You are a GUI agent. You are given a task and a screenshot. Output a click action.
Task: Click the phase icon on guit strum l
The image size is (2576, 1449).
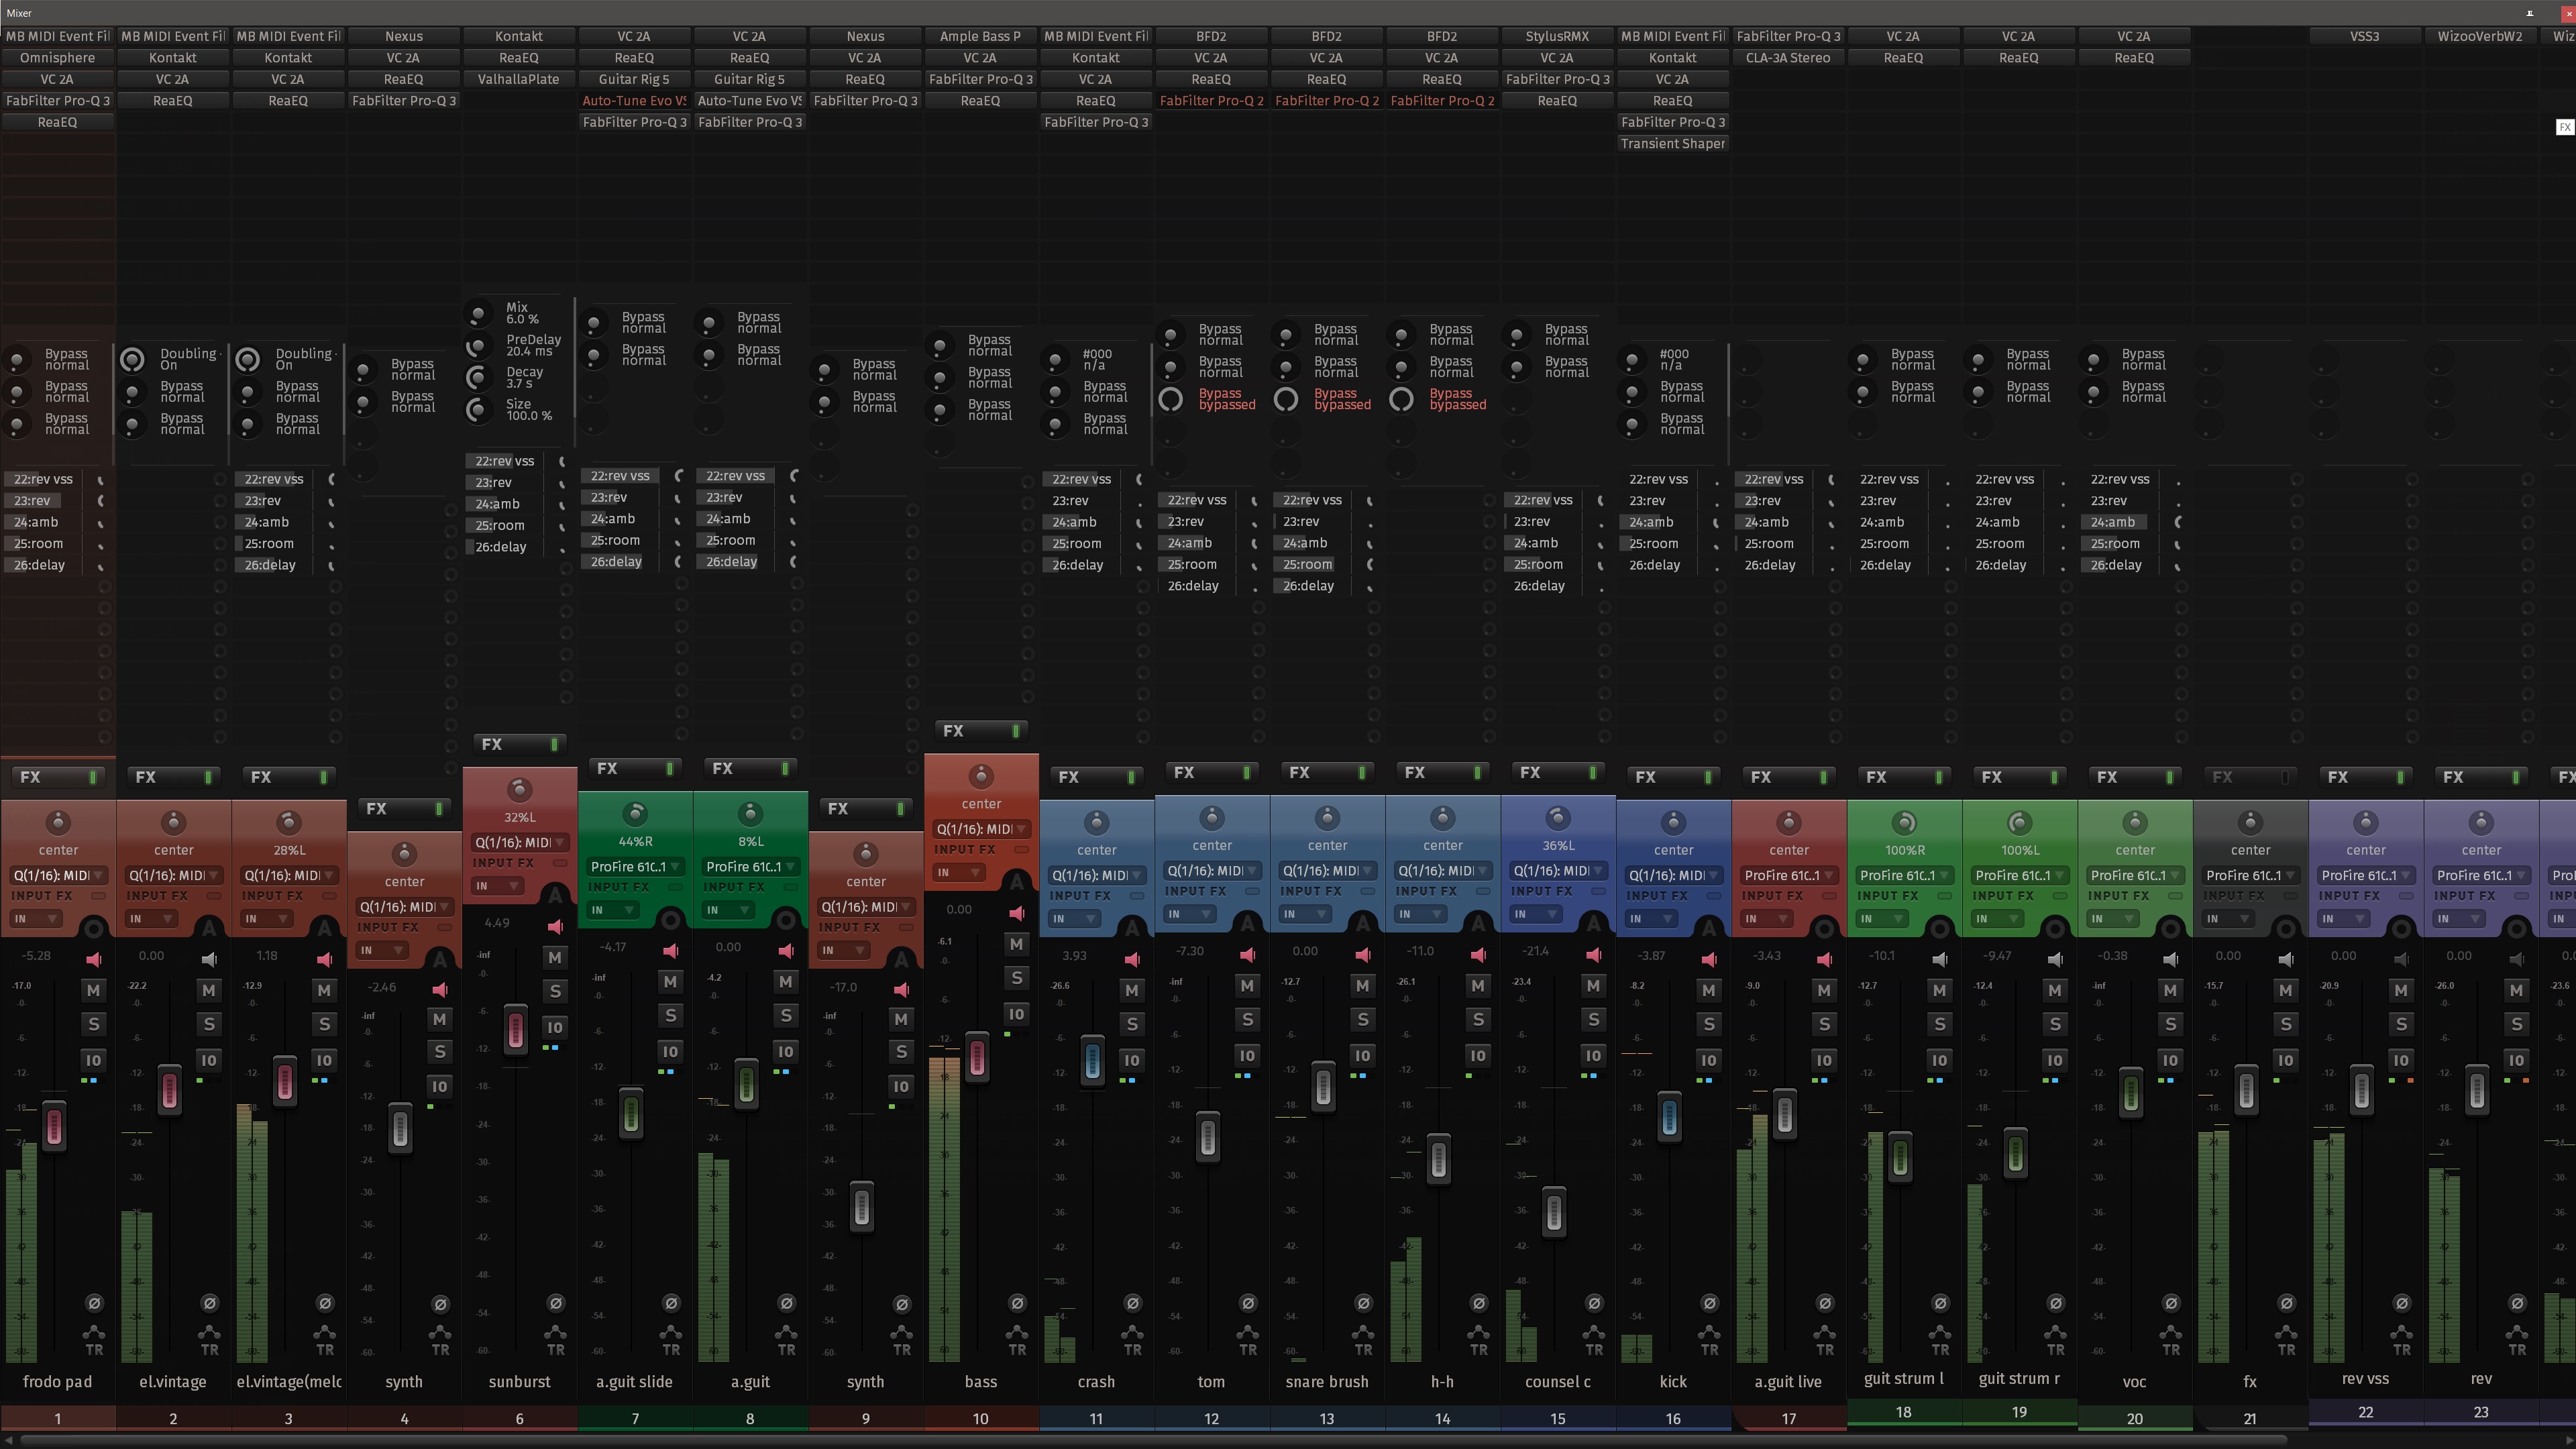coord(1940,1303)
